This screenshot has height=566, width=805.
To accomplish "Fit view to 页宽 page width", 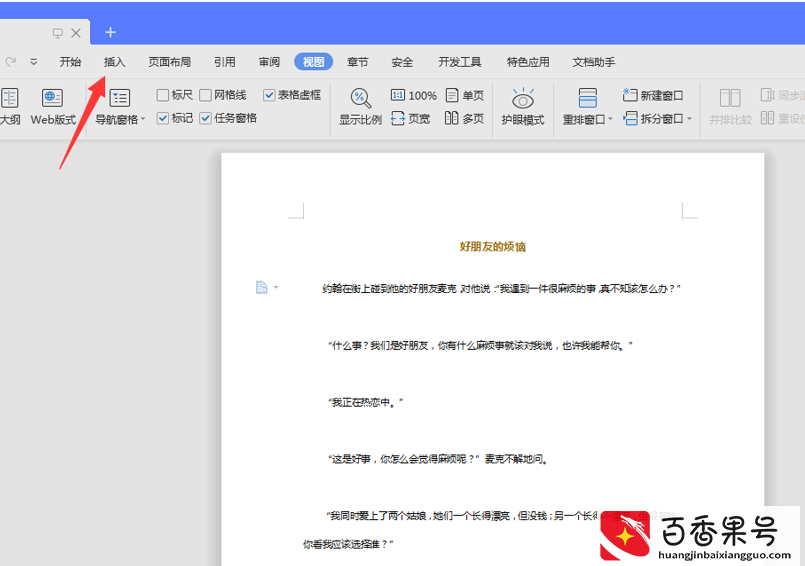I will (410, 119).
